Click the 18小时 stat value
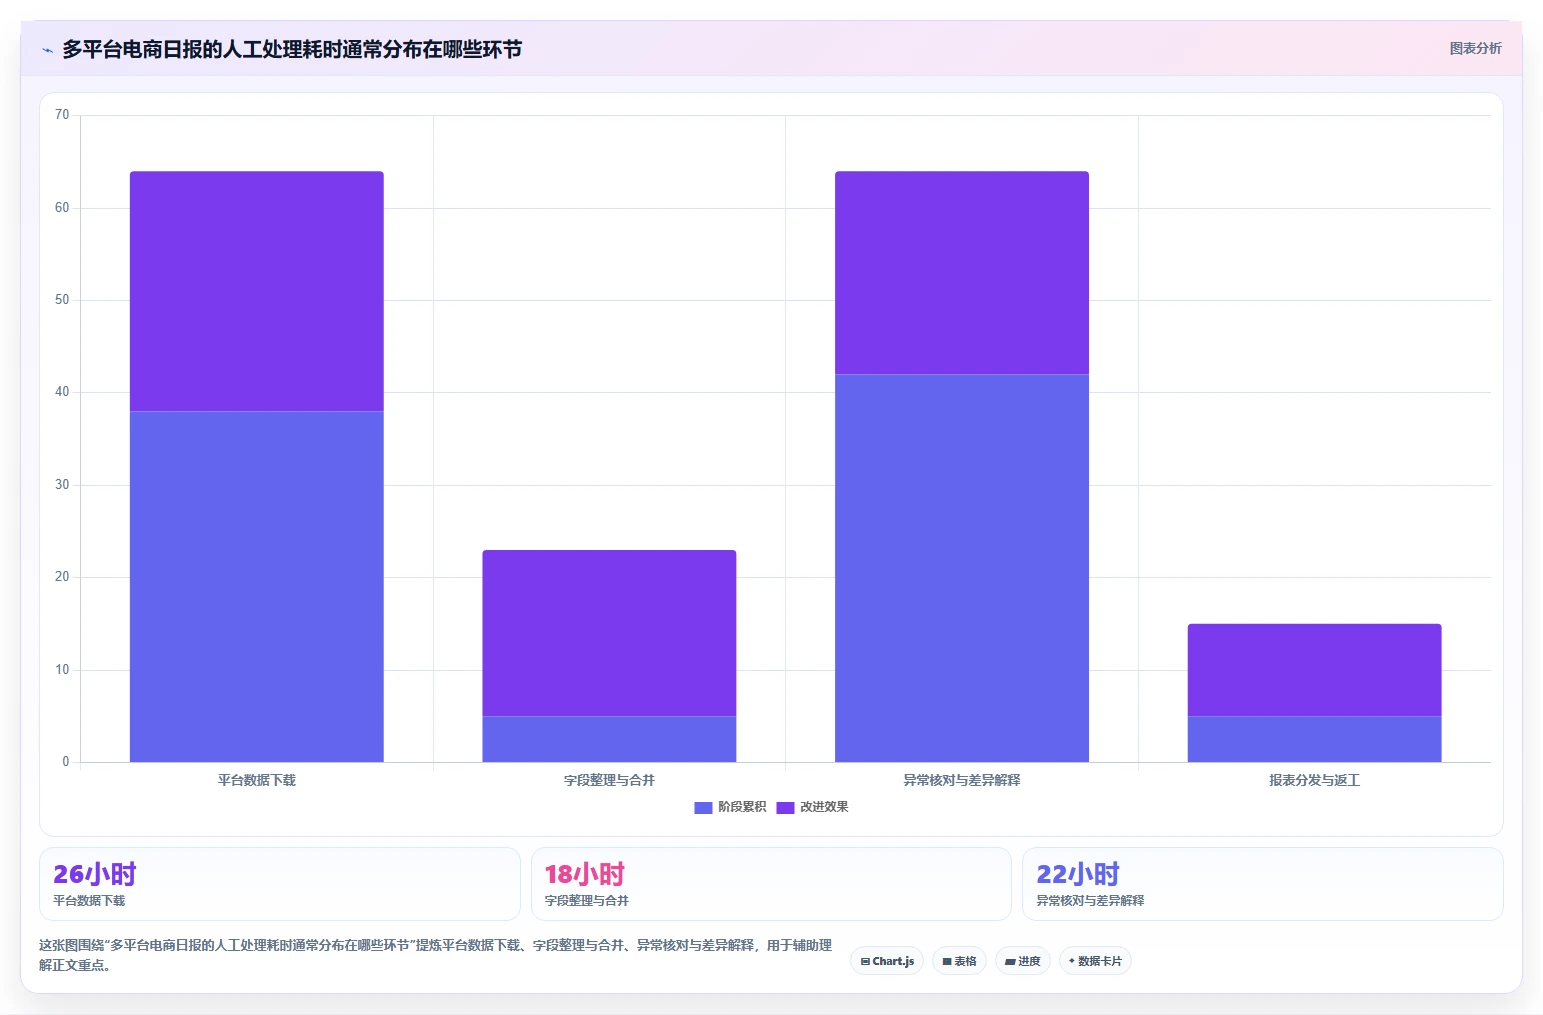The height and width of the screenshot is (1015, 1543). 585,874
